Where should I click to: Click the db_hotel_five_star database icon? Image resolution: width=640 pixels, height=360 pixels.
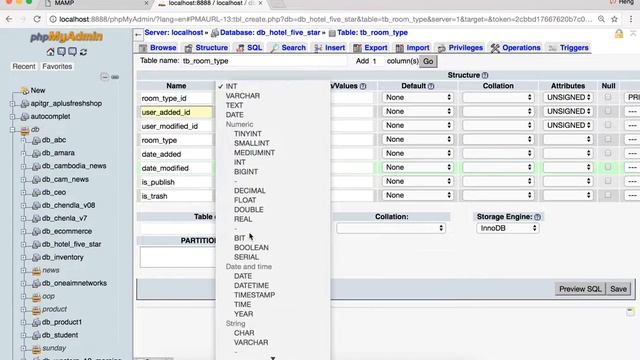(x=36, y=244)
